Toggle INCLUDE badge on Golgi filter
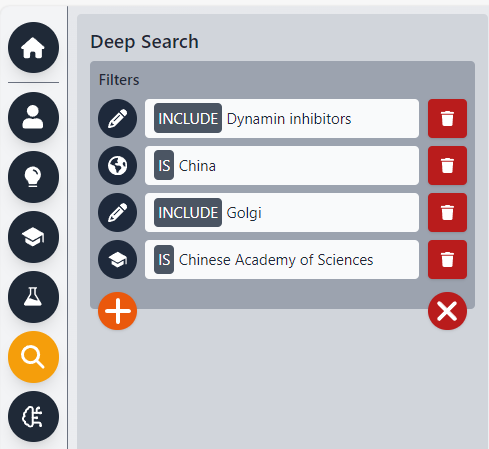Viewport: 489px width, 449px height. coord(188,212)
